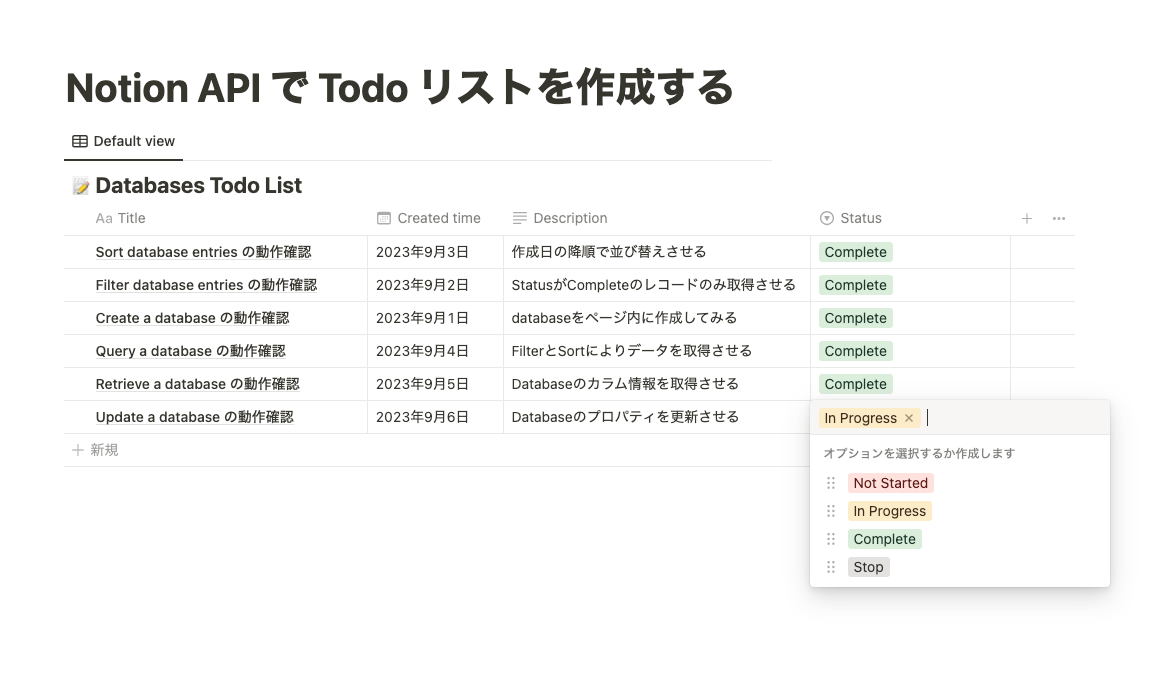Switch to the Default view tab
This screenshot has width=1171, height=683.
(123, 141)
